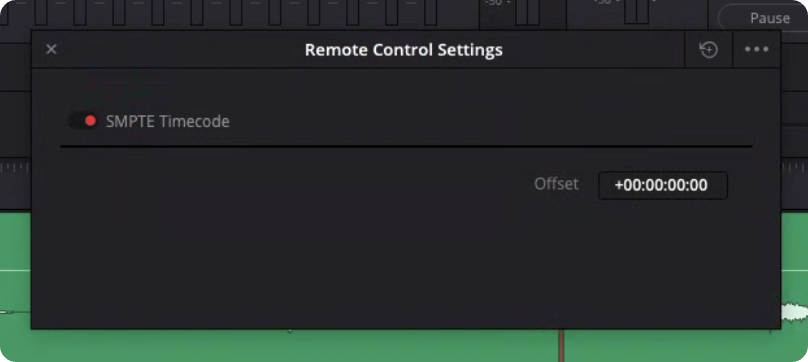808x362 pixels.
Task: Click the Offset label
Action: (556, 184)
